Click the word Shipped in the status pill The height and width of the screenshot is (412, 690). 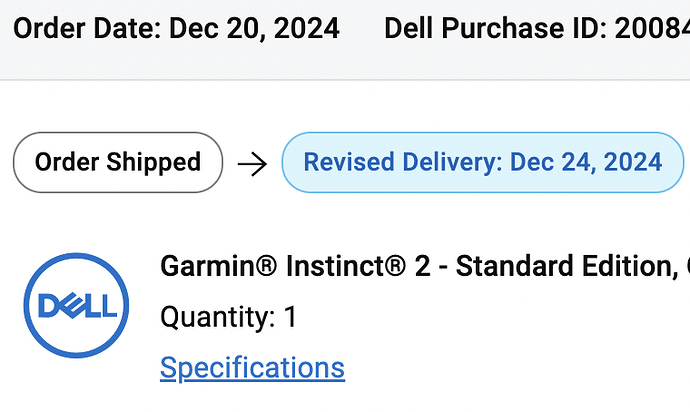pos(154,162)
